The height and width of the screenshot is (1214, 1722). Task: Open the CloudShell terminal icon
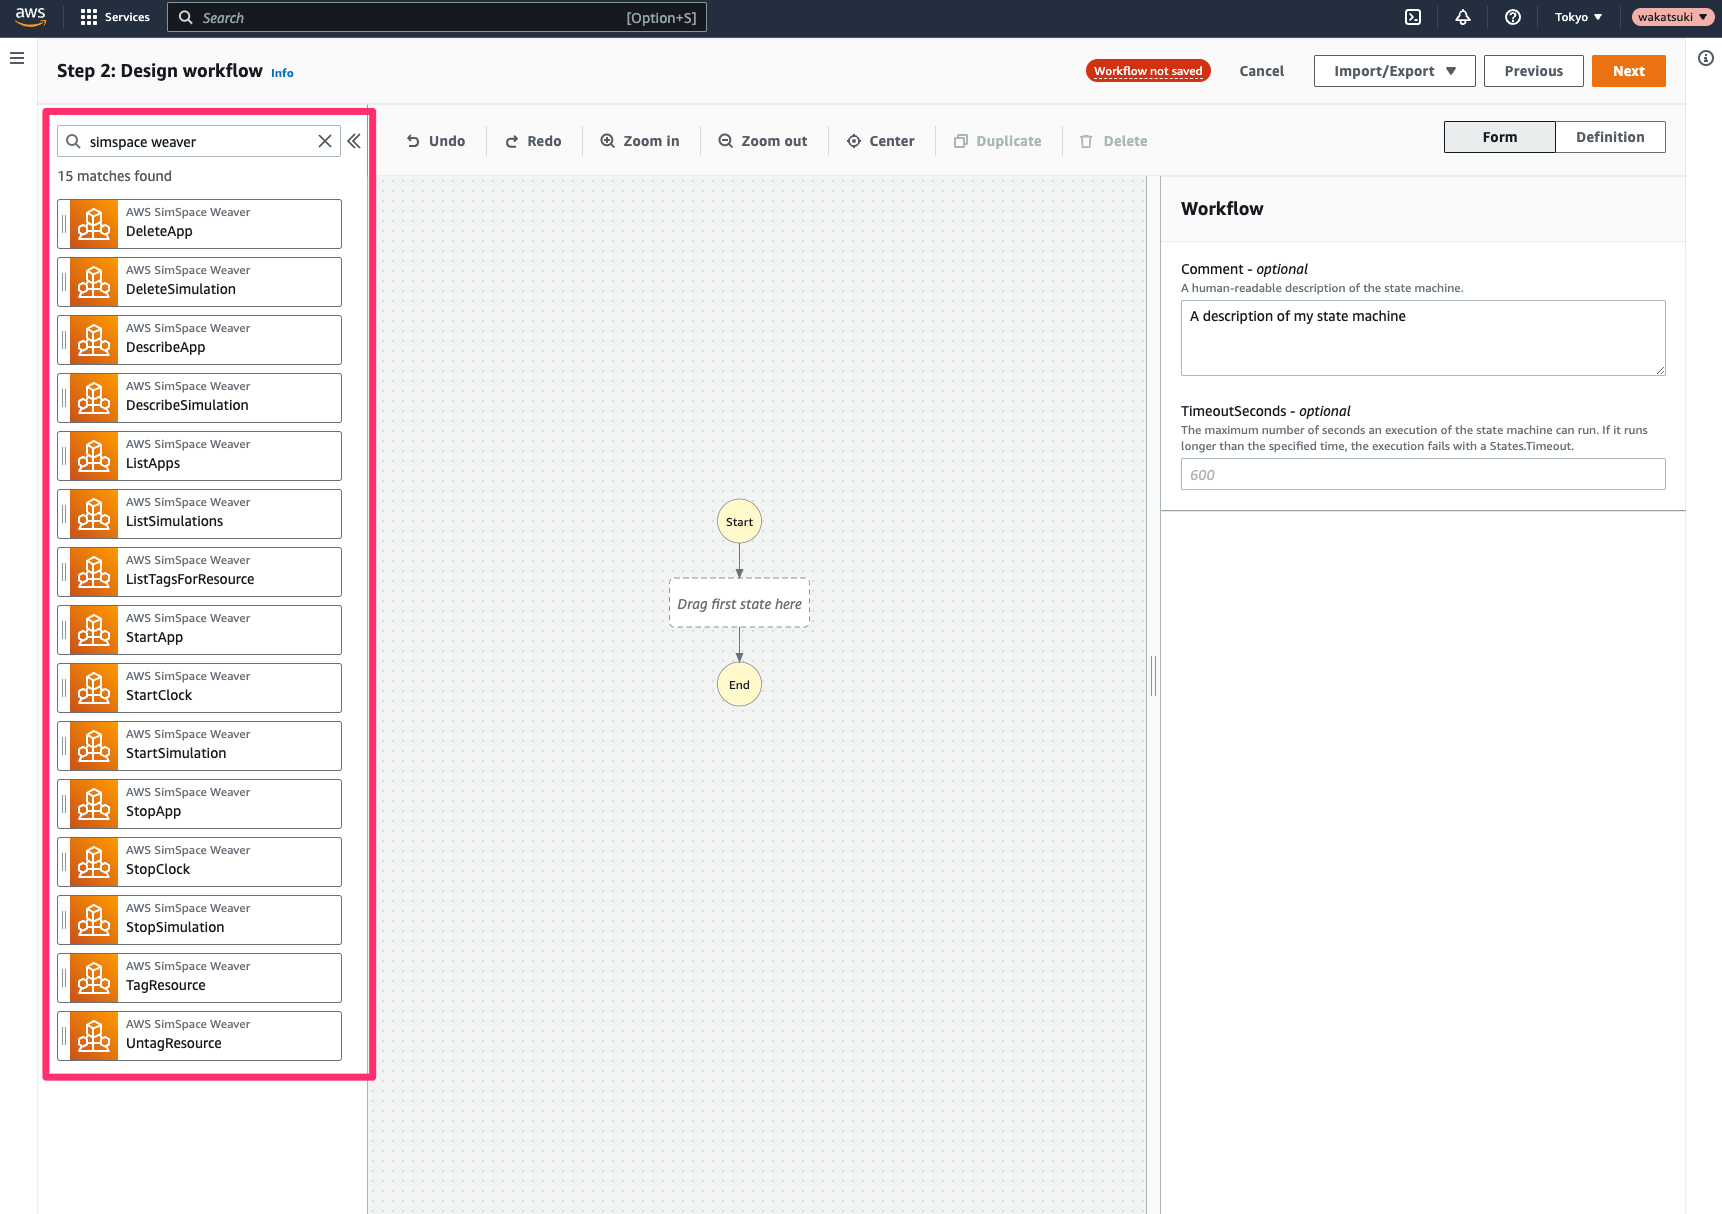[x=1413, y=17]
